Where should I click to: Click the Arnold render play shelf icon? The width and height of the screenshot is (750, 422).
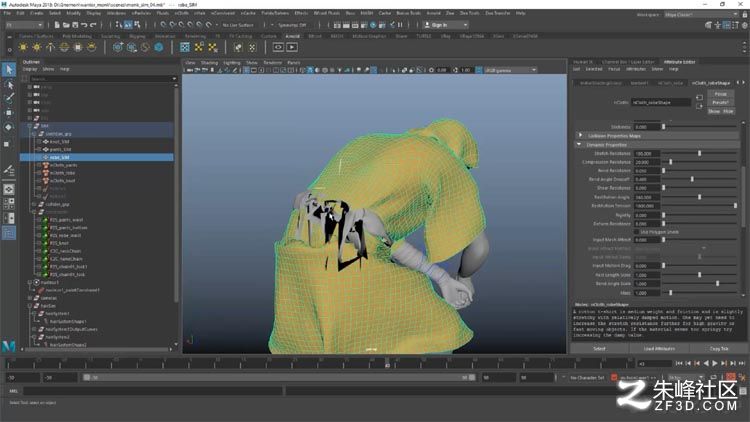point(292,47)
